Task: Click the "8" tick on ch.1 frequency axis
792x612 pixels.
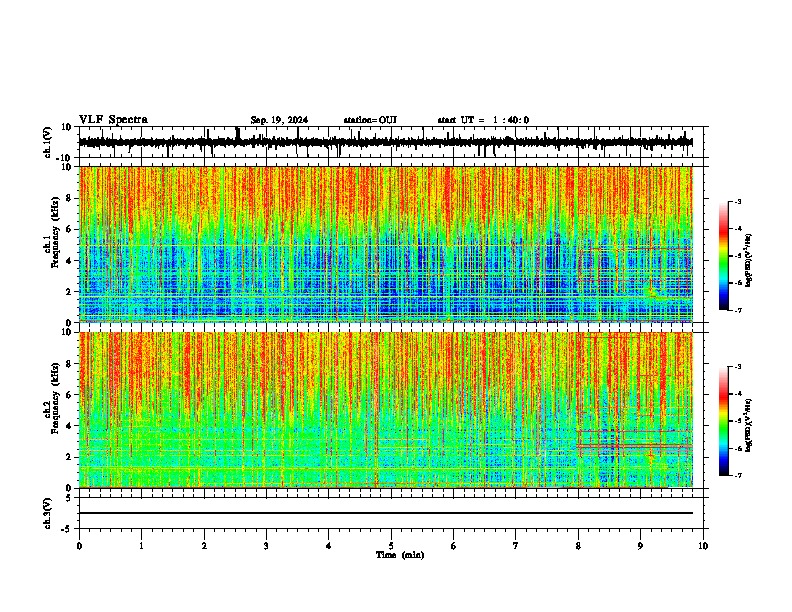Action: [70, 198]
